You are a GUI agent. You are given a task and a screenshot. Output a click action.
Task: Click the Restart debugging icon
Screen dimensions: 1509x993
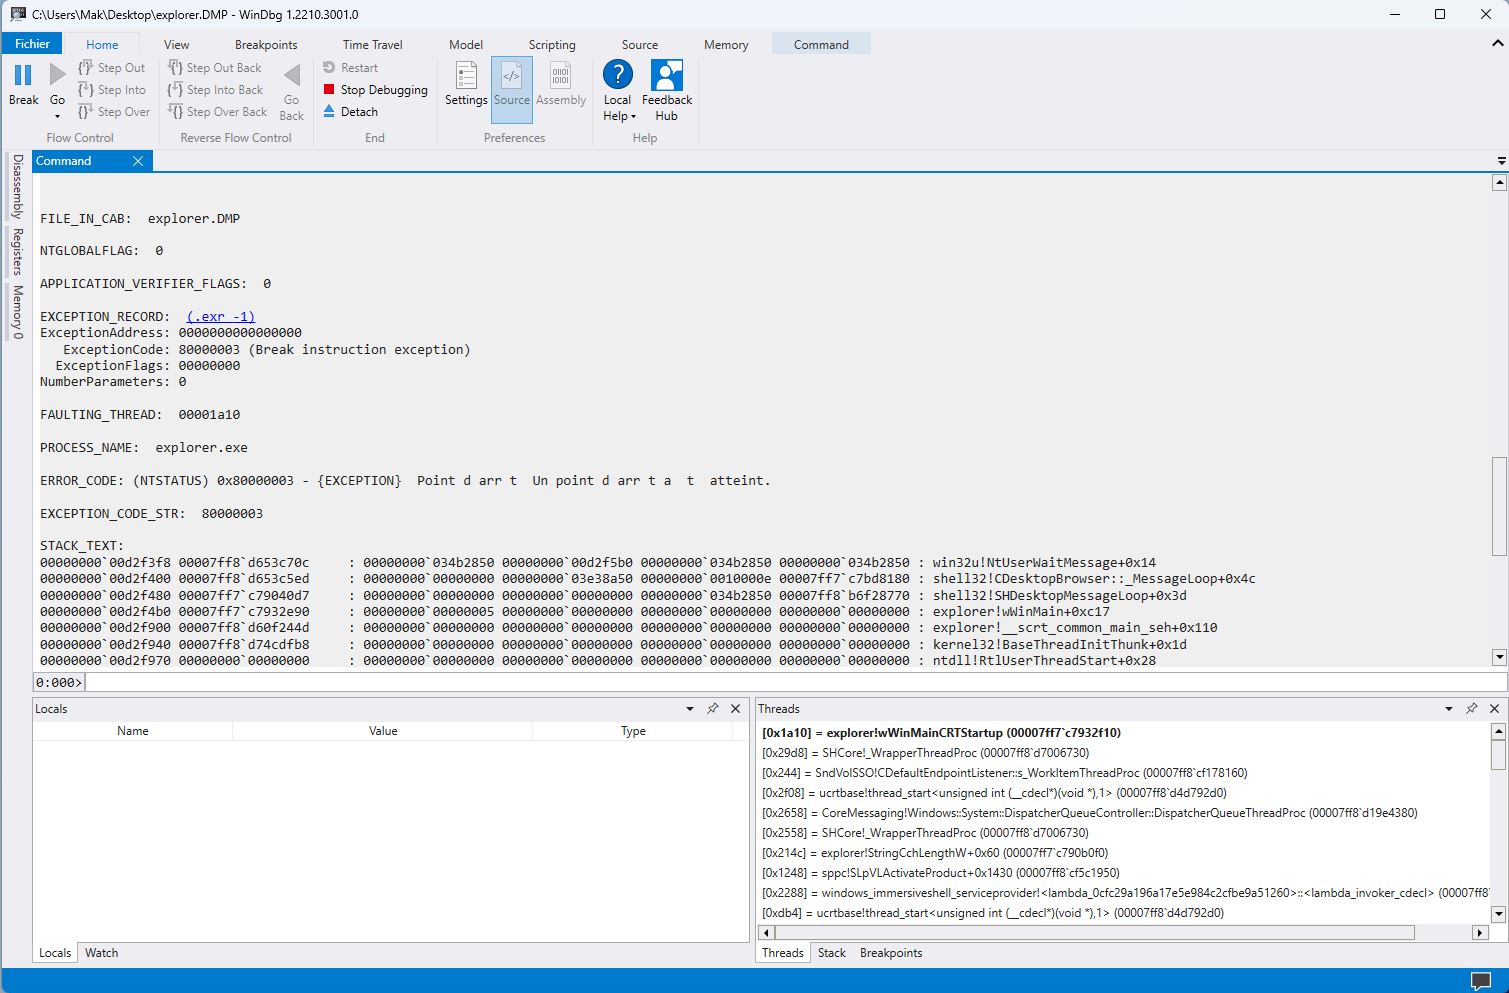[x=329, y=68]
